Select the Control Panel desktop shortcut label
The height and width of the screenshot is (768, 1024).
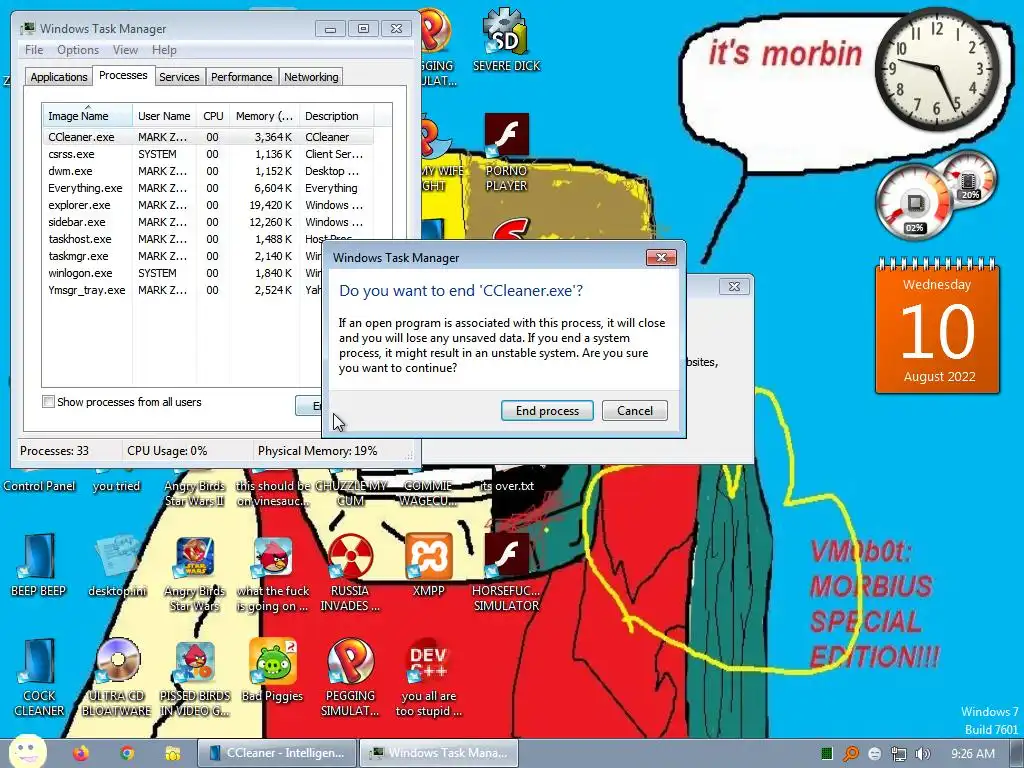(x=39, y=486)
